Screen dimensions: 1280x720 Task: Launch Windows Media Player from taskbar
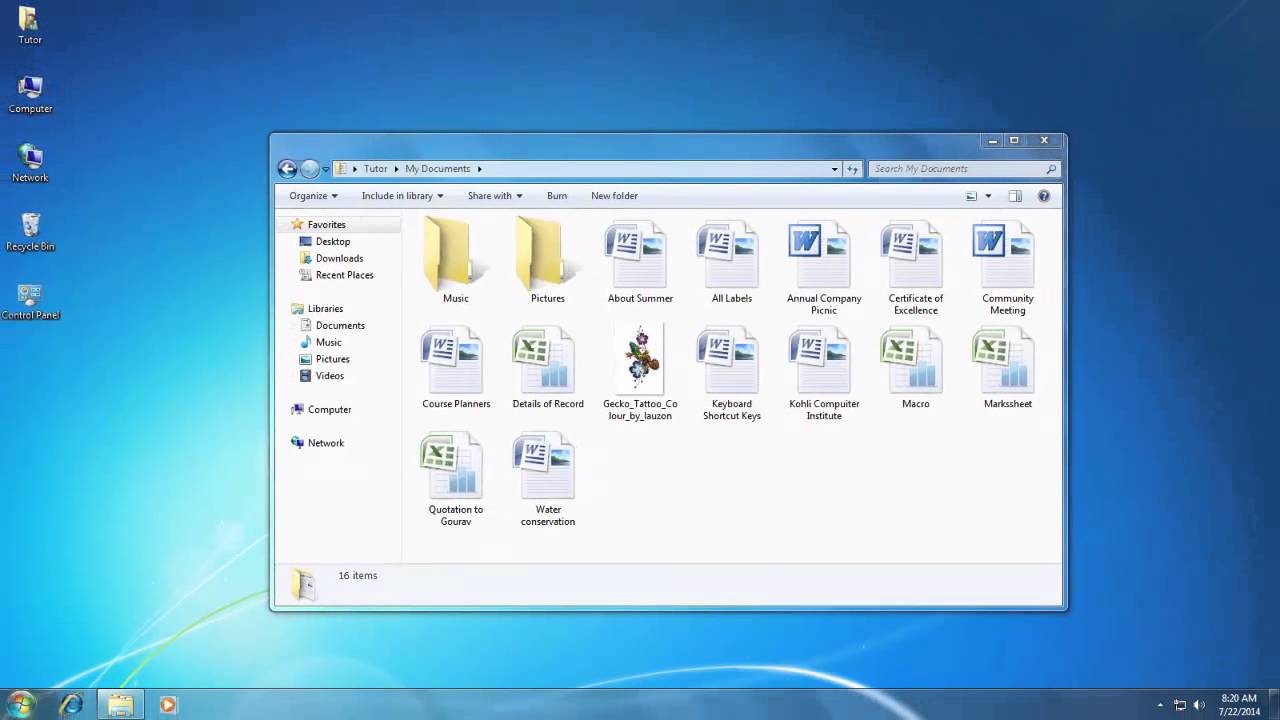(168, 705)
